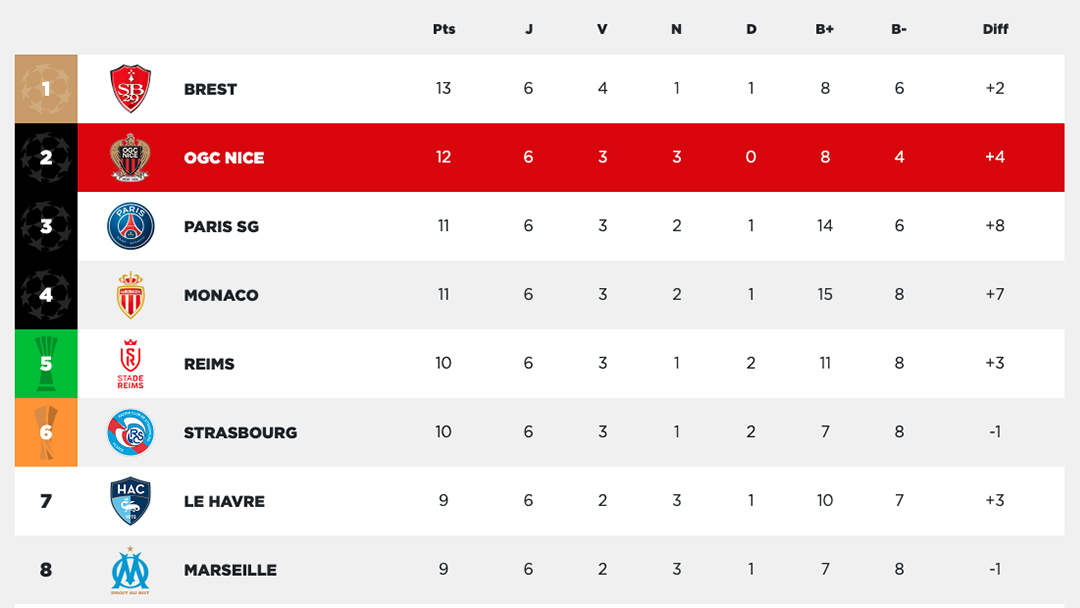Open the Le Havre HAC shield

click(130, 501)
